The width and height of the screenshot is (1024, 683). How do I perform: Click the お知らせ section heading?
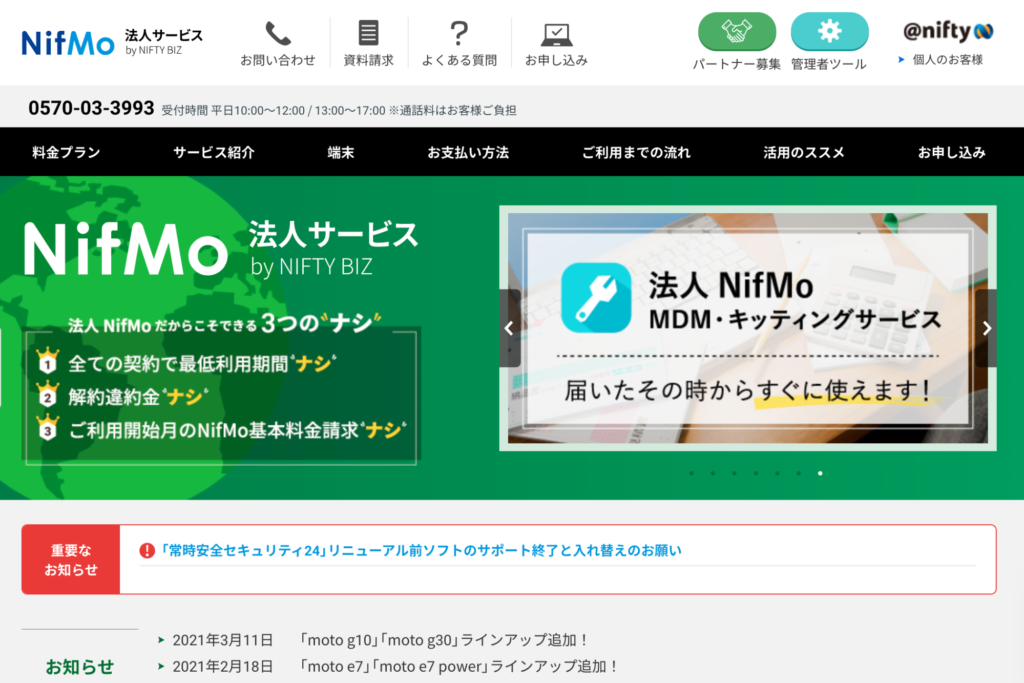point(80,667)
